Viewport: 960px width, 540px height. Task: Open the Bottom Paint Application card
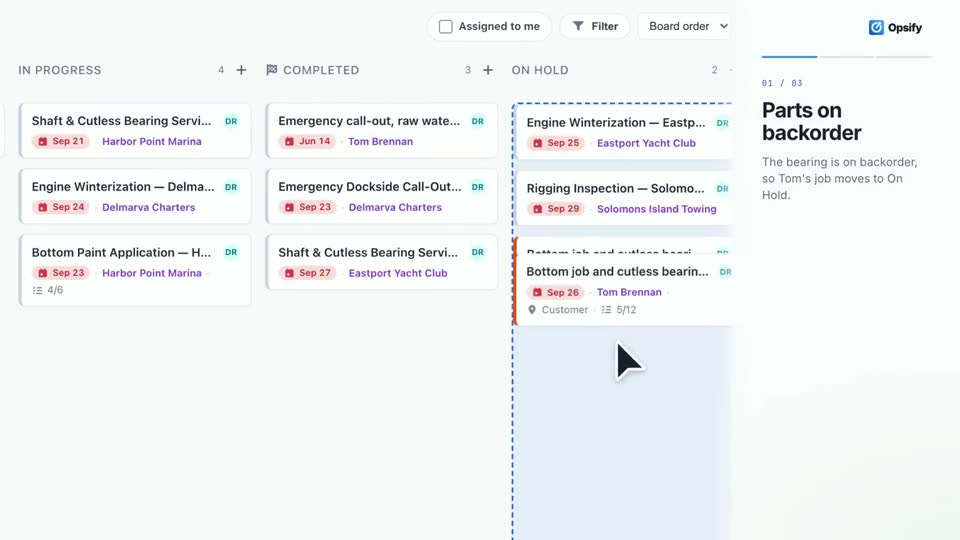point(135,270)
